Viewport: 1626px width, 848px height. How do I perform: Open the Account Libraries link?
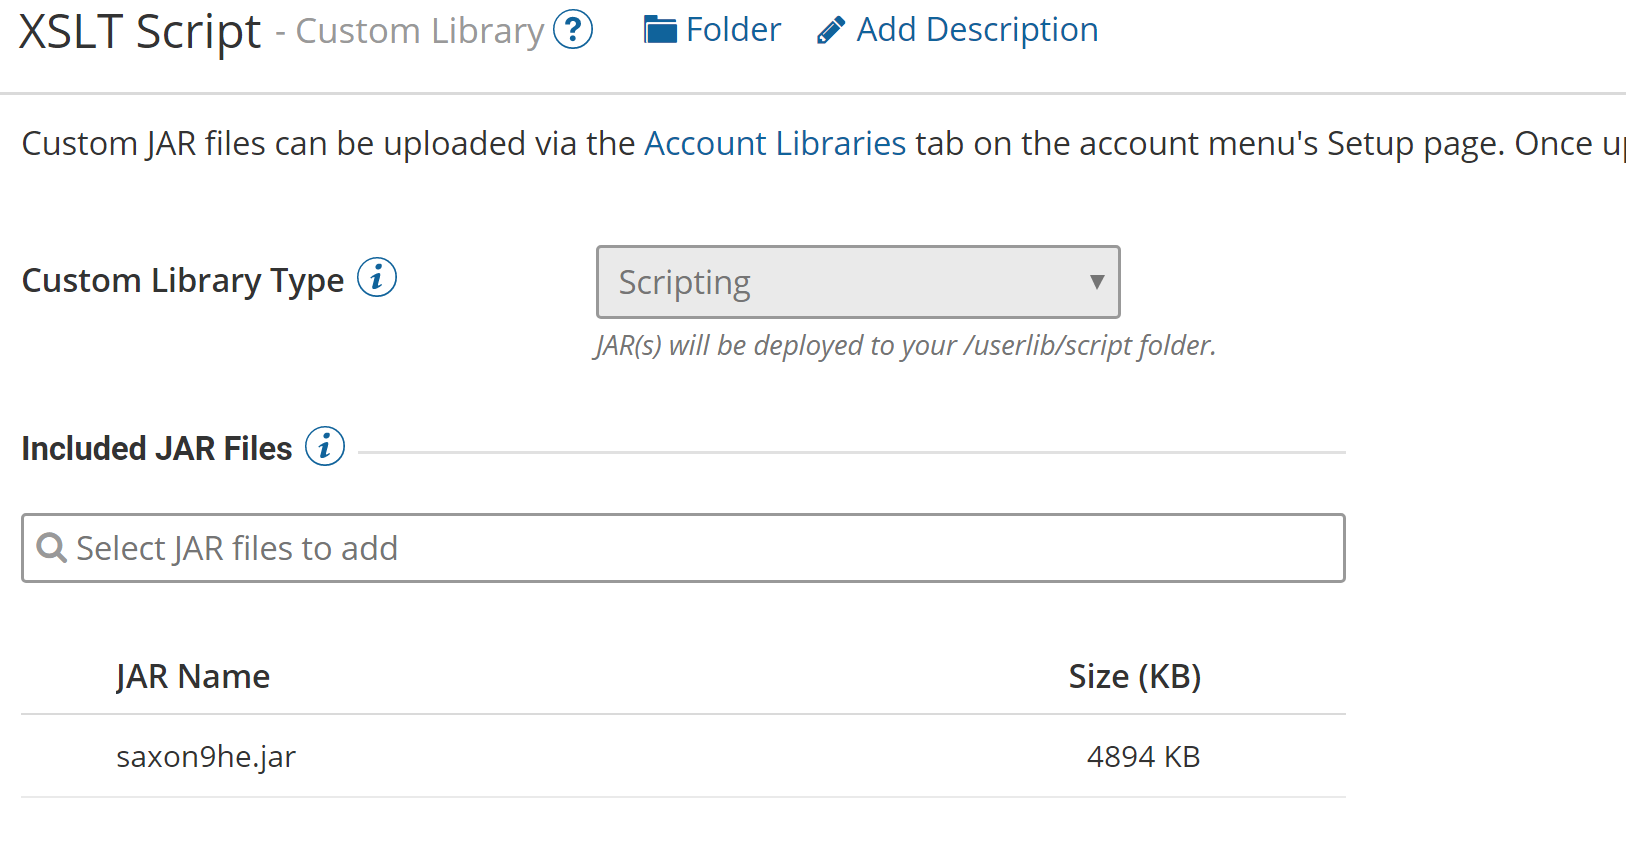coord(775,144)
